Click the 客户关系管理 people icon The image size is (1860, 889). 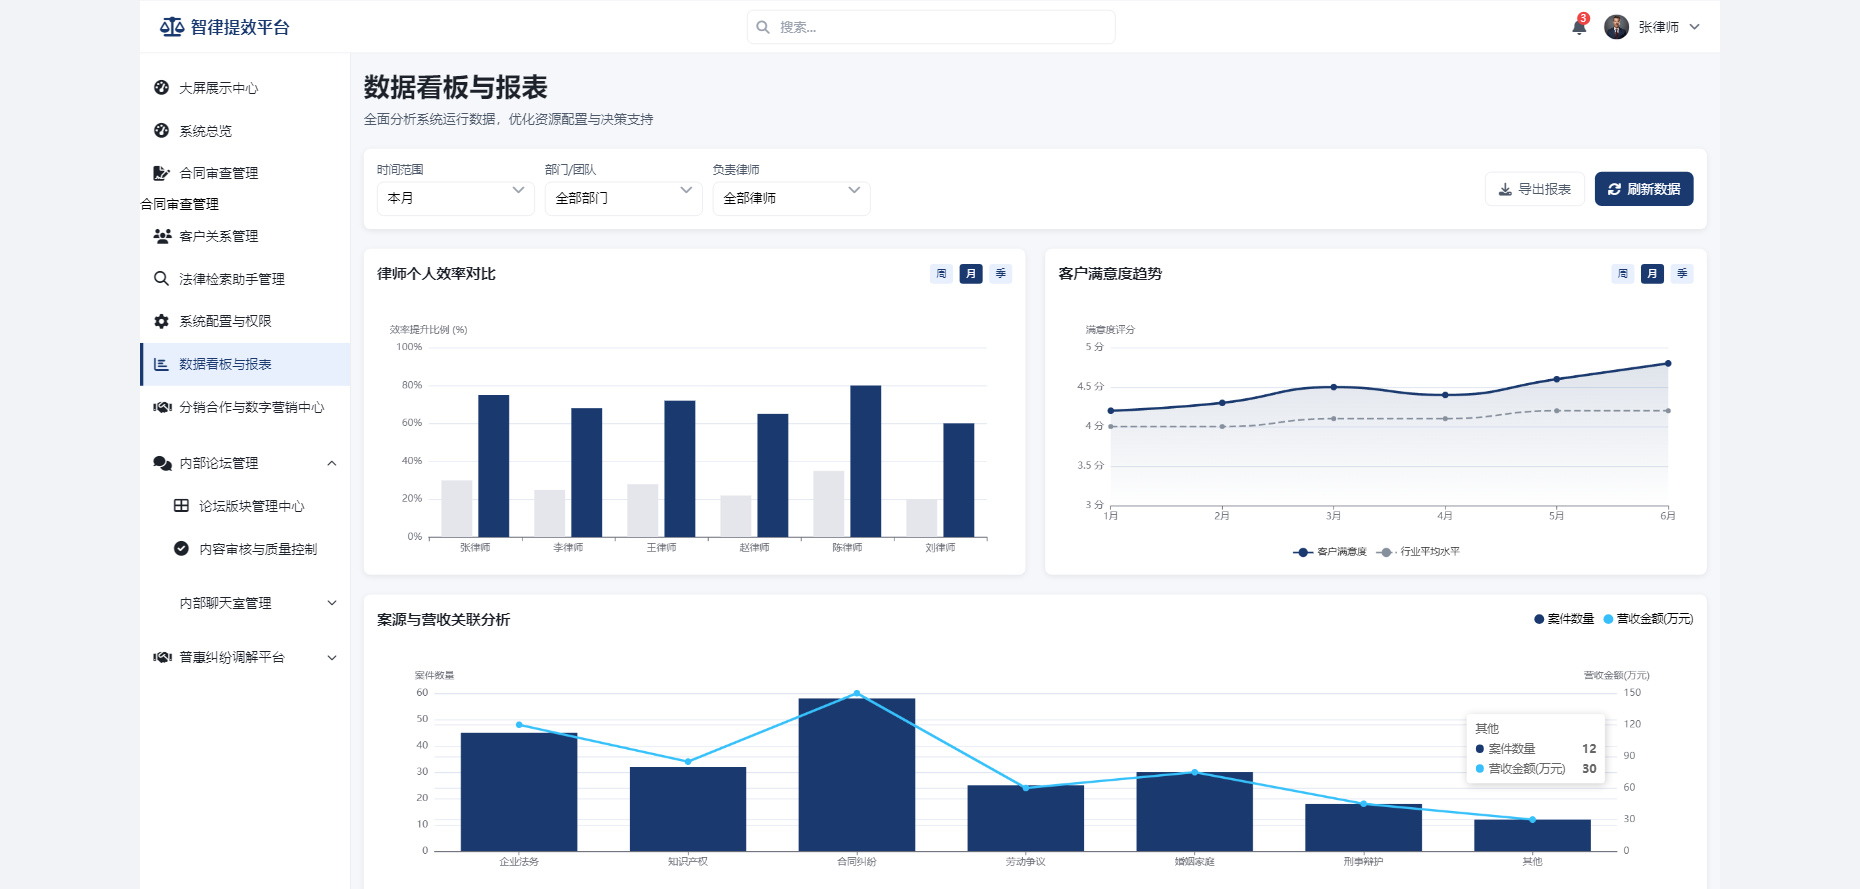pyautogui.click(x=162, y=236)
